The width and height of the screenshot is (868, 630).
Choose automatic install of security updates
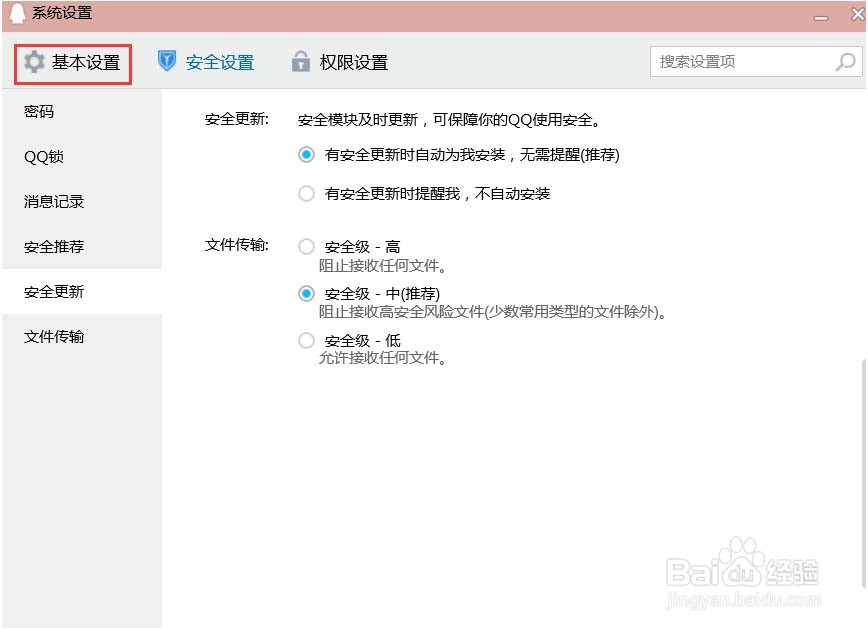click(x=306, y=154)
